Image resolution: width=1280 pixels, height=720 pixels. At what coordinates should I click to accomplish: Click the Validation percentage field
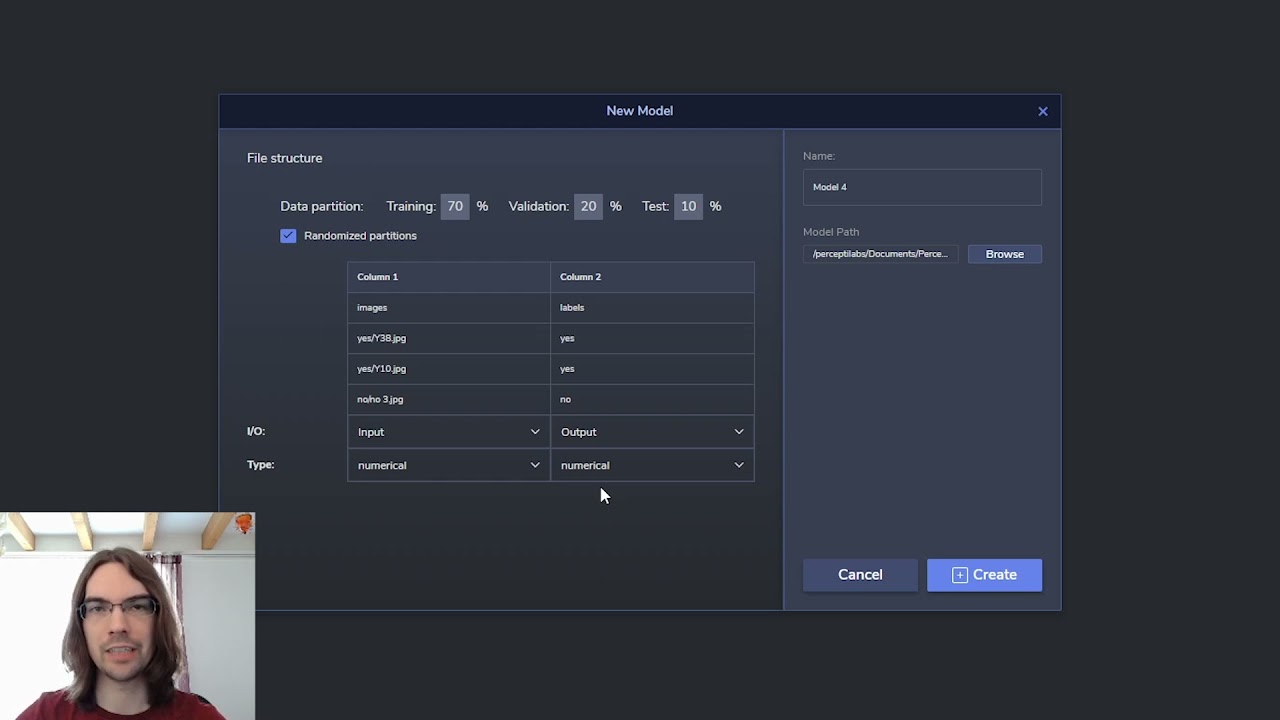588,206
